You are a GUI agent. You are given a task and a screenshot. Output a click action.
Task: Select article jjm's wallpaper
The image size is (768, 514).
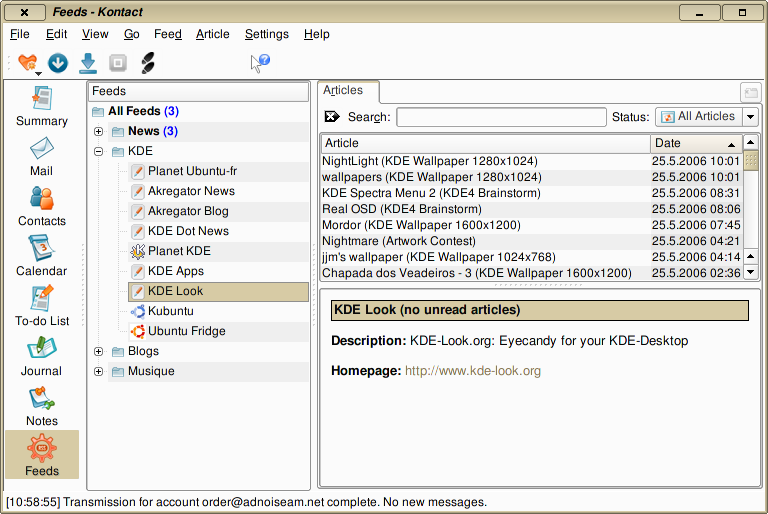click(531, 257)
